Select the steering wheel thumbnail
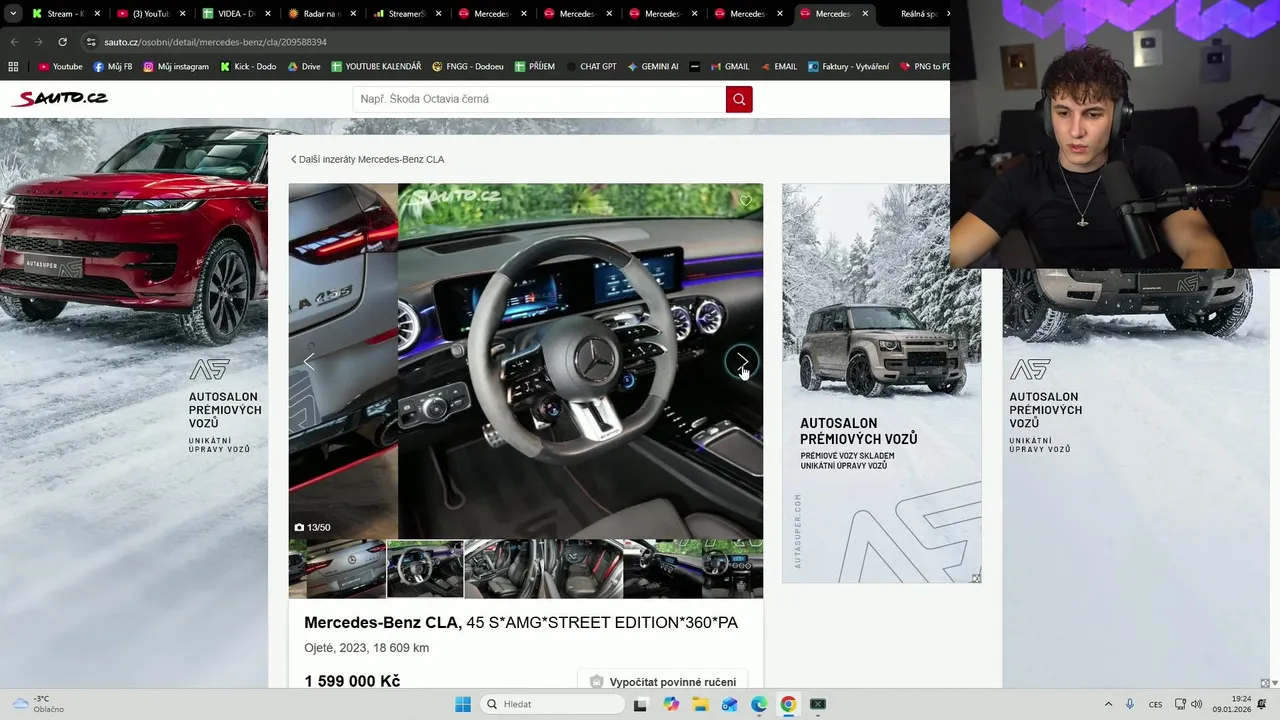Viewport: 1280px width, 720px height. click(x=425, y=569)
